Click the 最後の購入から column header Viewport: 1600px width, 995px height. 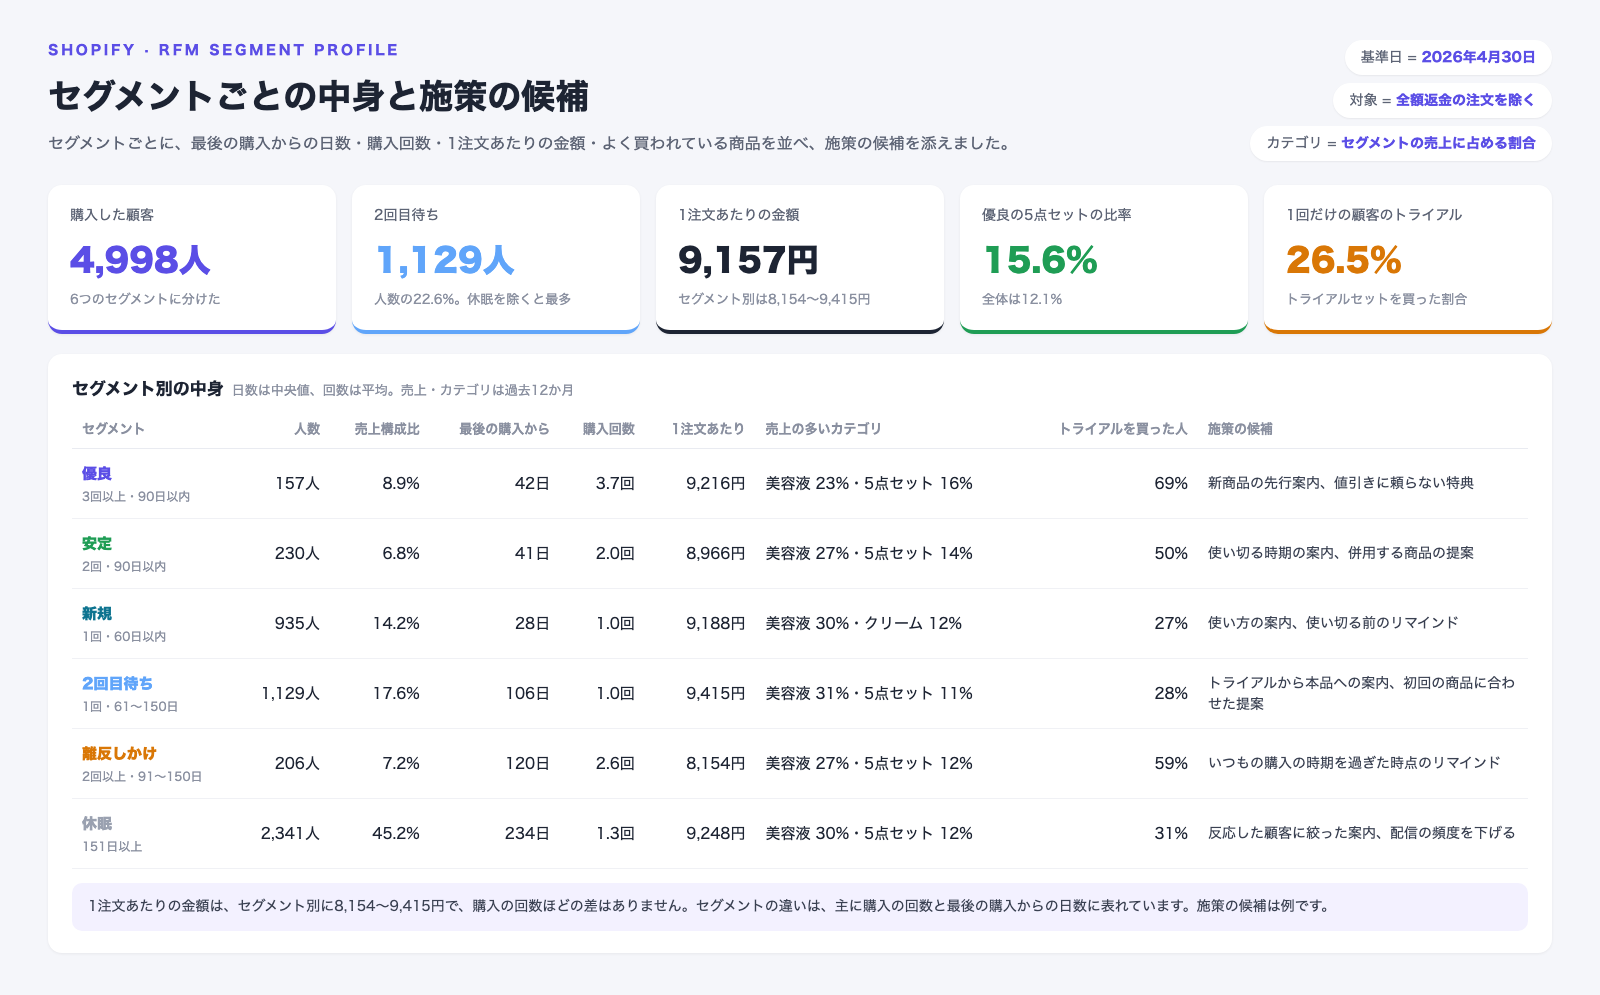[x=504, y=429]
